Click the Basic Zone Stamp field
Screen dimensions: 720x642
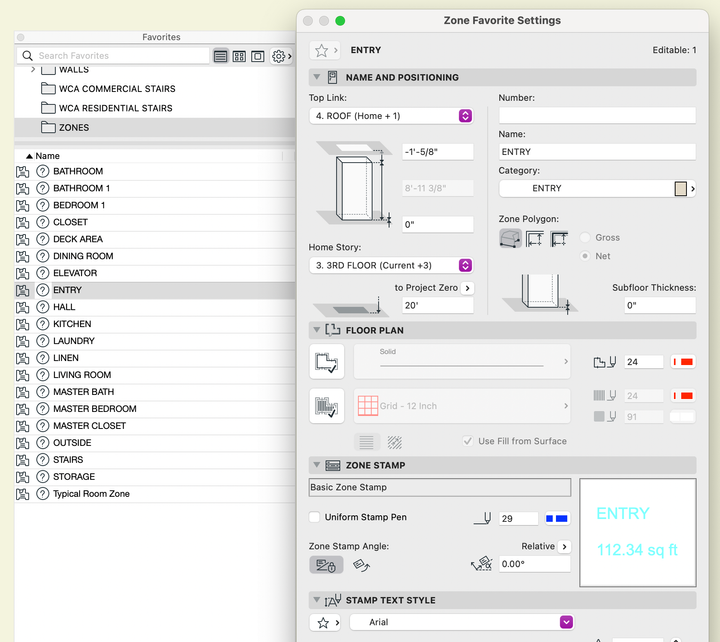tap(440, 487)
